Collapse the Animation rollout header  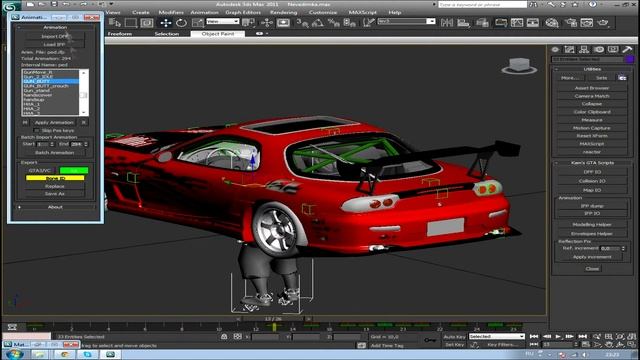(55, 27)
